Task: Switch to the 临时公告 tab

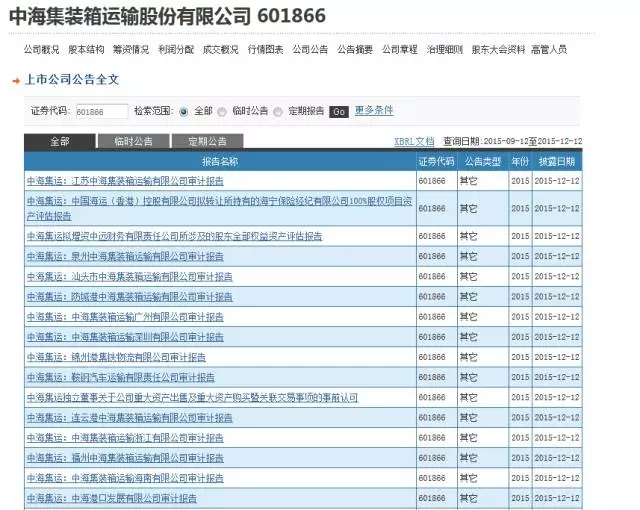Action: click(x=133, y=142)
